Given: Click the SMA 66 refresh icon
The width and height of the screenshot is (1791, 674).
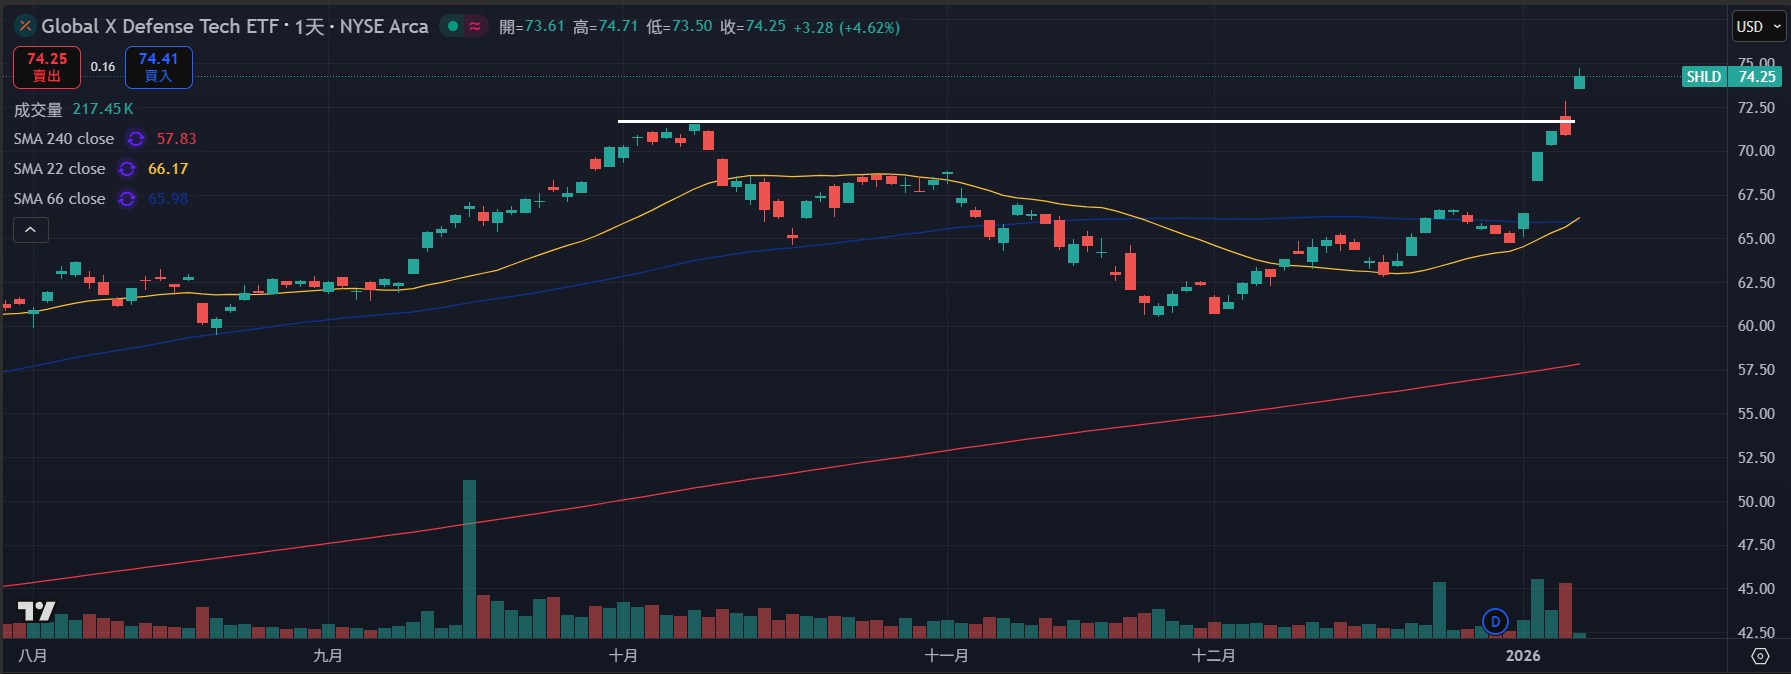Looking at the screenshot, I should click(x=127, y=199).
